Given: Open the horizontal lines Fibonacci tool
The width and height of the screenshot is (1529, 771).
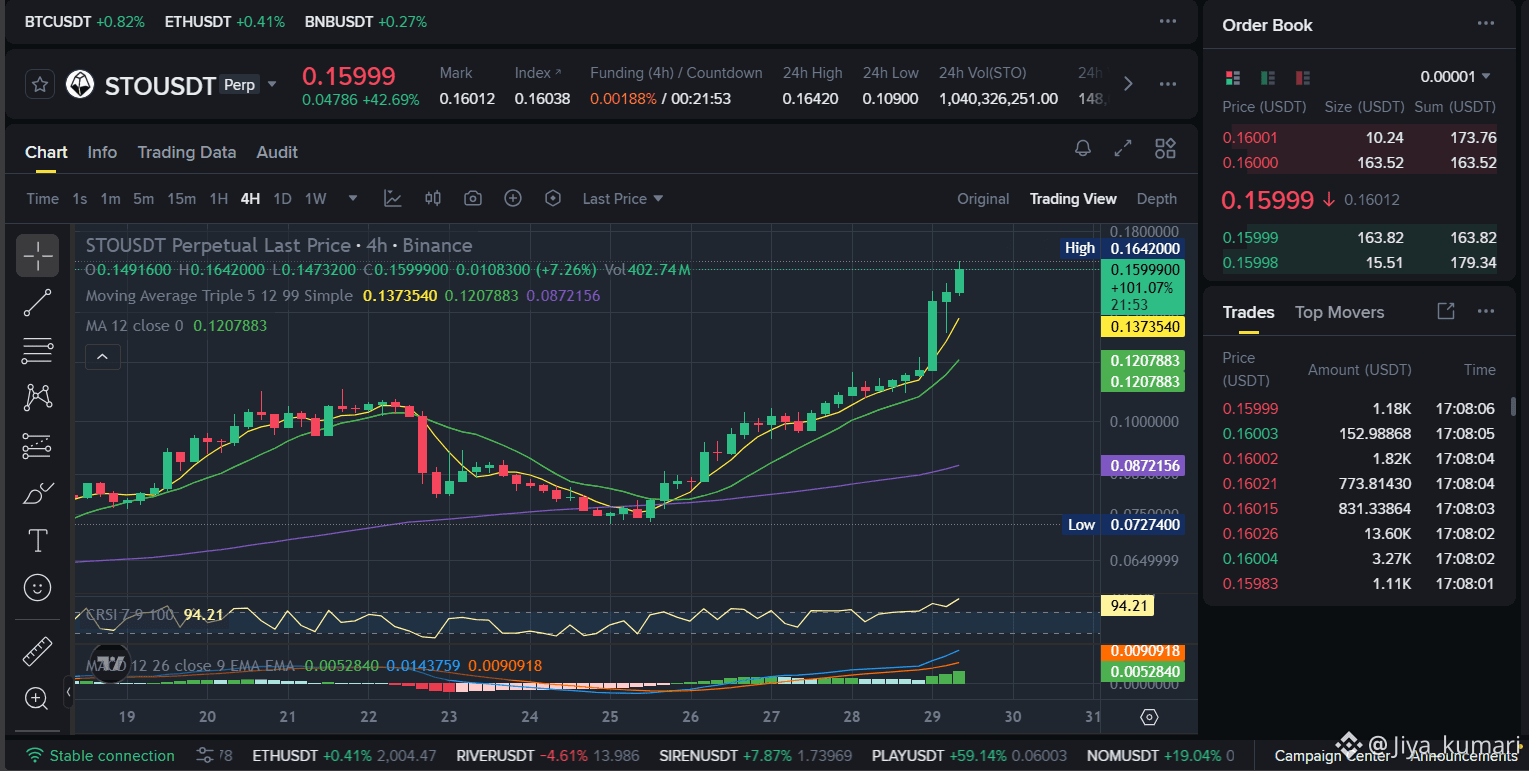Looking at the screenshot, I should pyautogui.click(x=38, y=351).
